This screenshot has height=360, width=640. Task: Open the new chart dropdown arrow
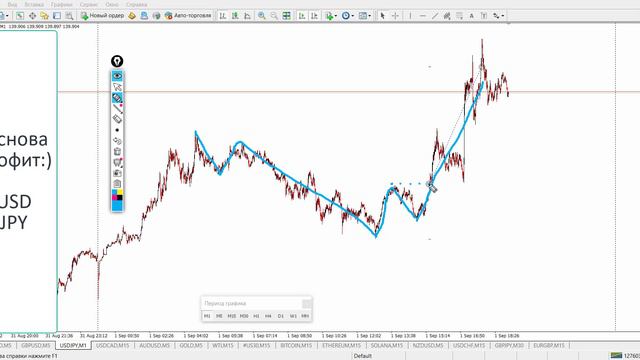(7, 16)
